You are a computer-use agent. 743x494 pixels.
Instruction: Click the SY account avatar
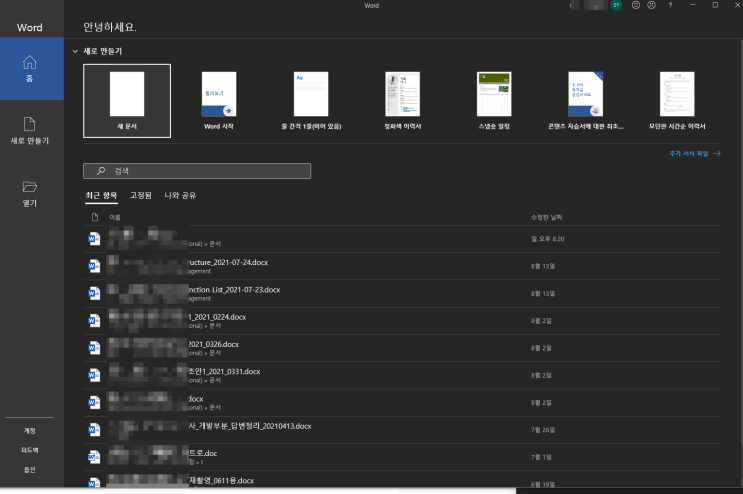tap(616, 5)
